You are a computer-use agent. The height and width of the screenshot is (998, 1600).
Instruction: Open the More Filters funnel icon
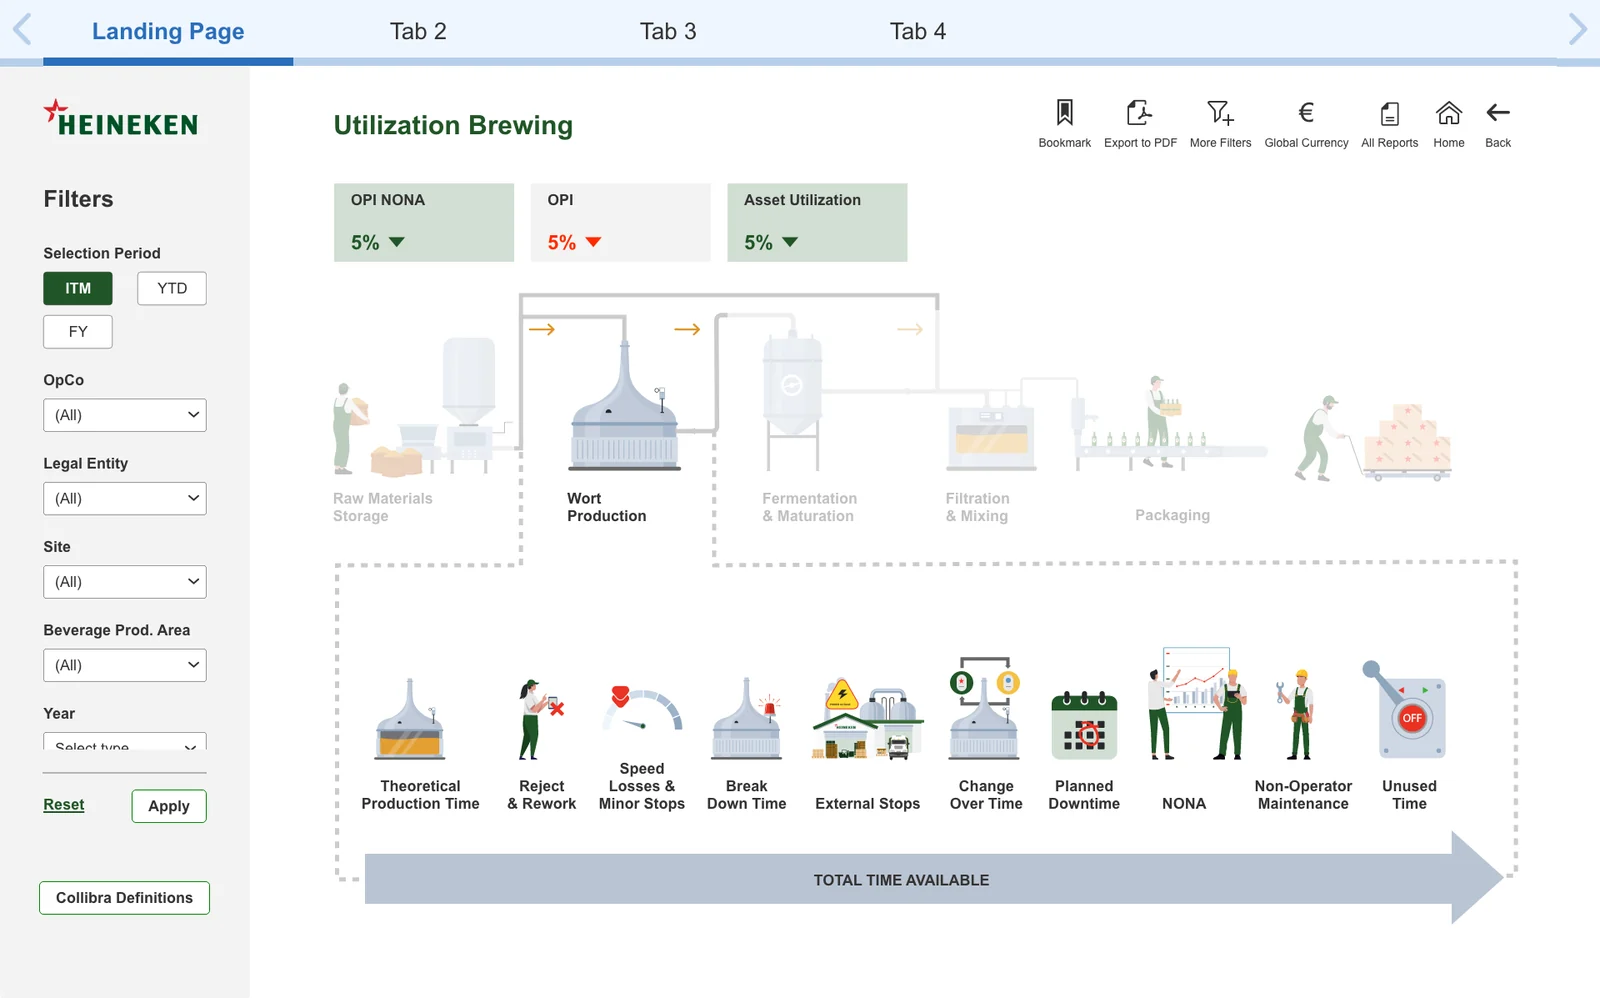tap(1220, 112)
